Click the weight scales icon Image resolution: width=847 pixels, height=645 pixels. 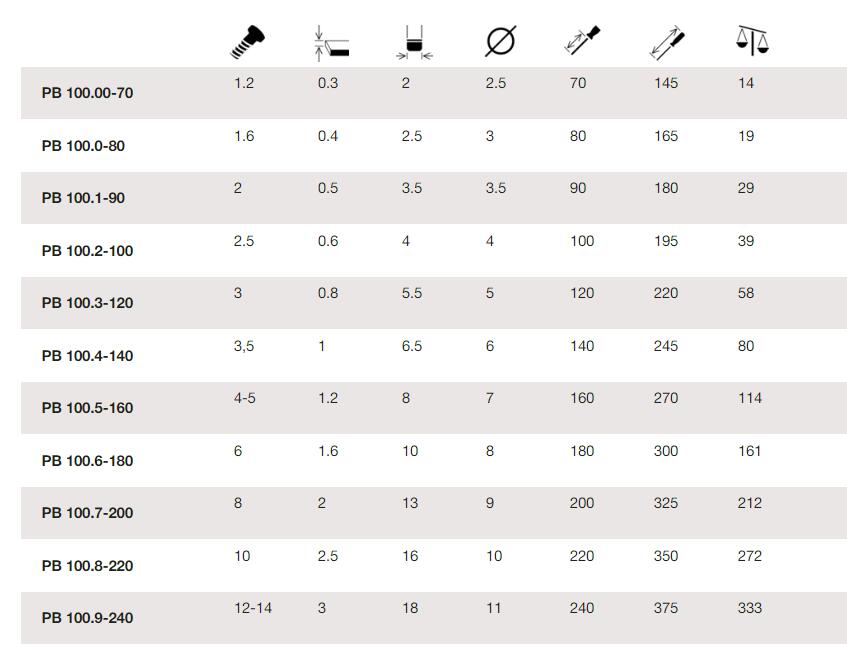pyautogui.click(x=752, y=41)
